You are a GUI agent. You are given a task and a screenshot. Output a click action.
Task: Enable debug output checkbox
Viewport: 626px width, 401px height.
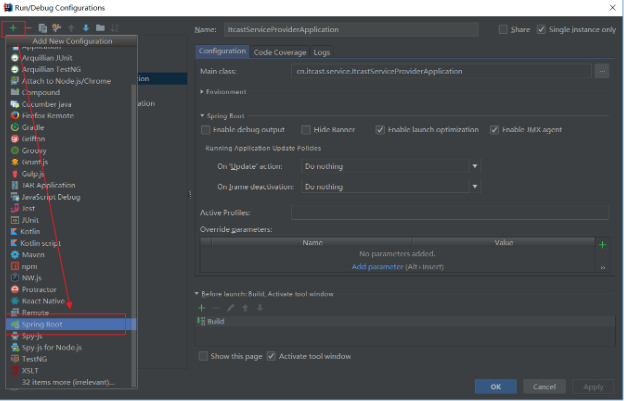point(206,130)
